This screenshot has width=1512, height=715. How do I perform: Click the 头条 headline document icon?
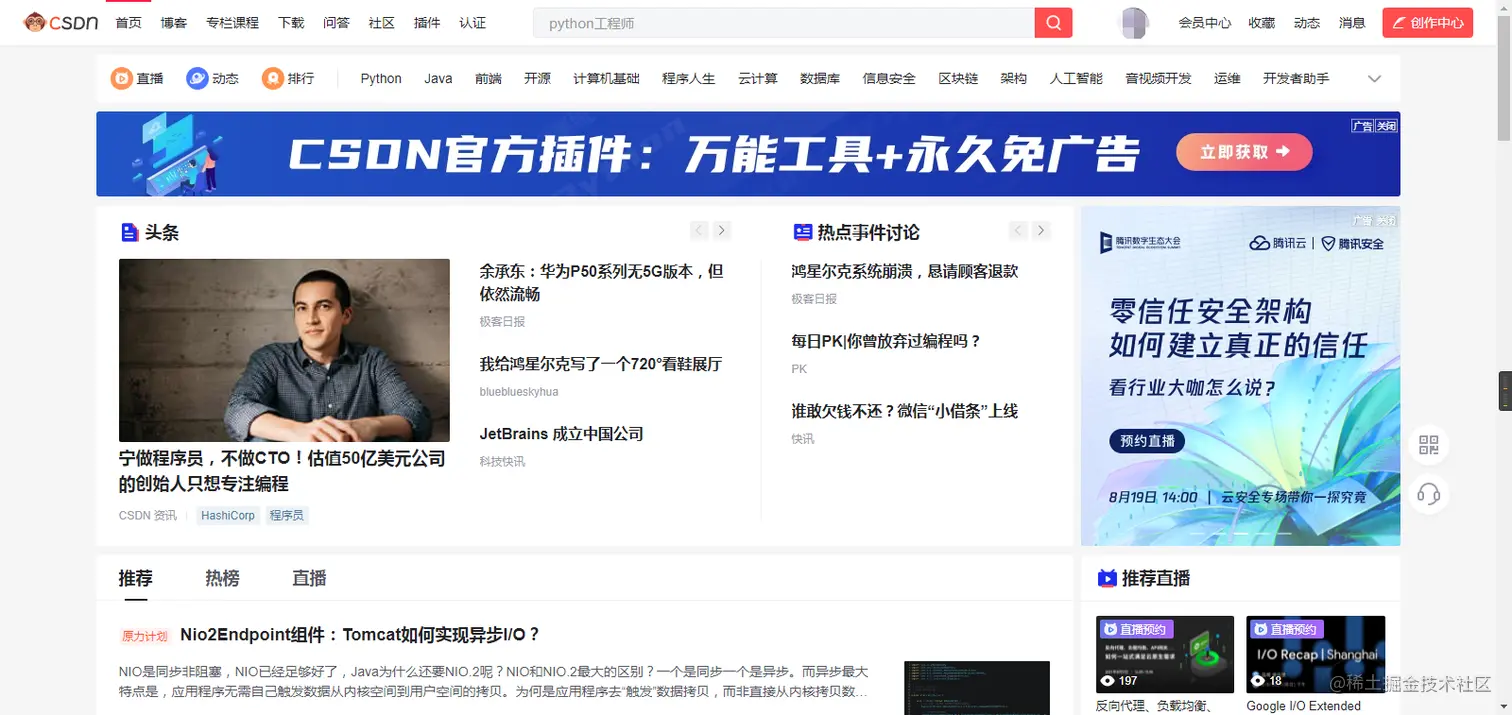pos(129,231)
